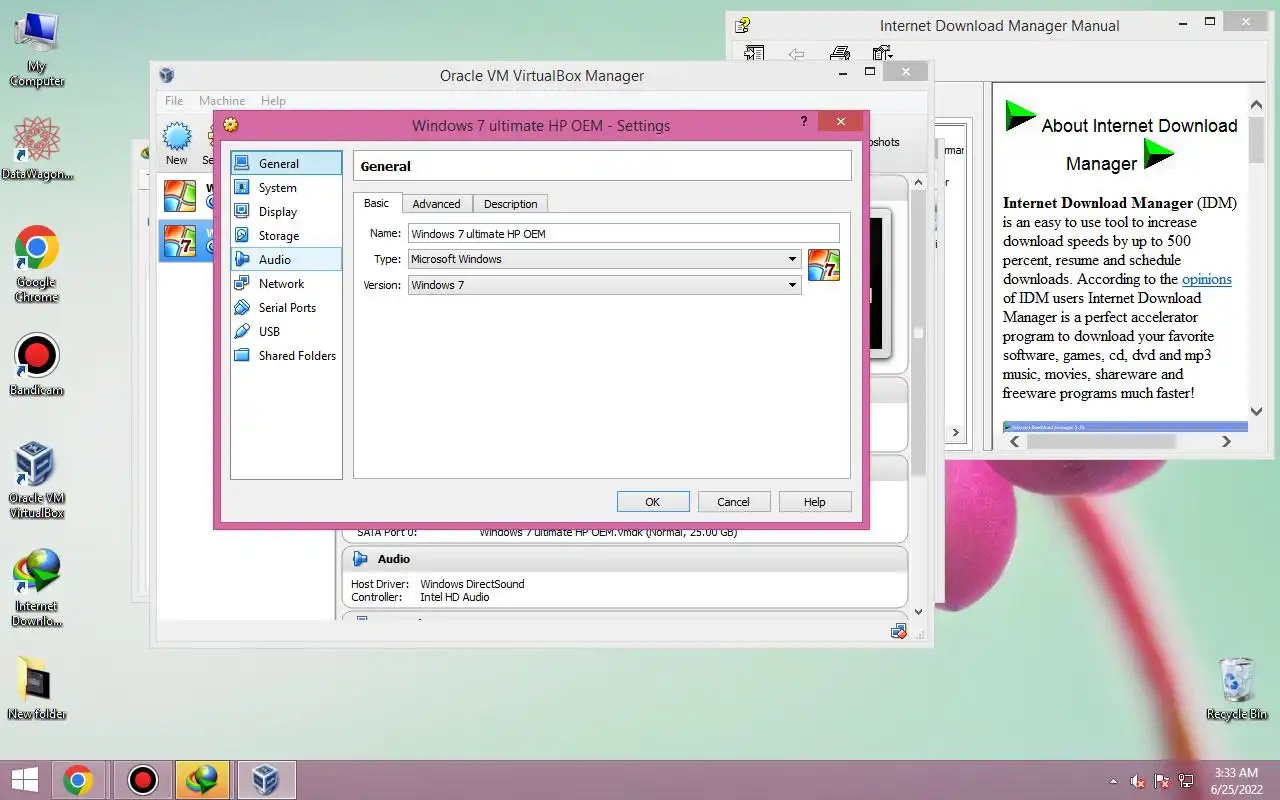The height and width of the screenshot is (800, 1280).
Task: Click VirtualBox icon in taskbar
Action: point(265,780)
